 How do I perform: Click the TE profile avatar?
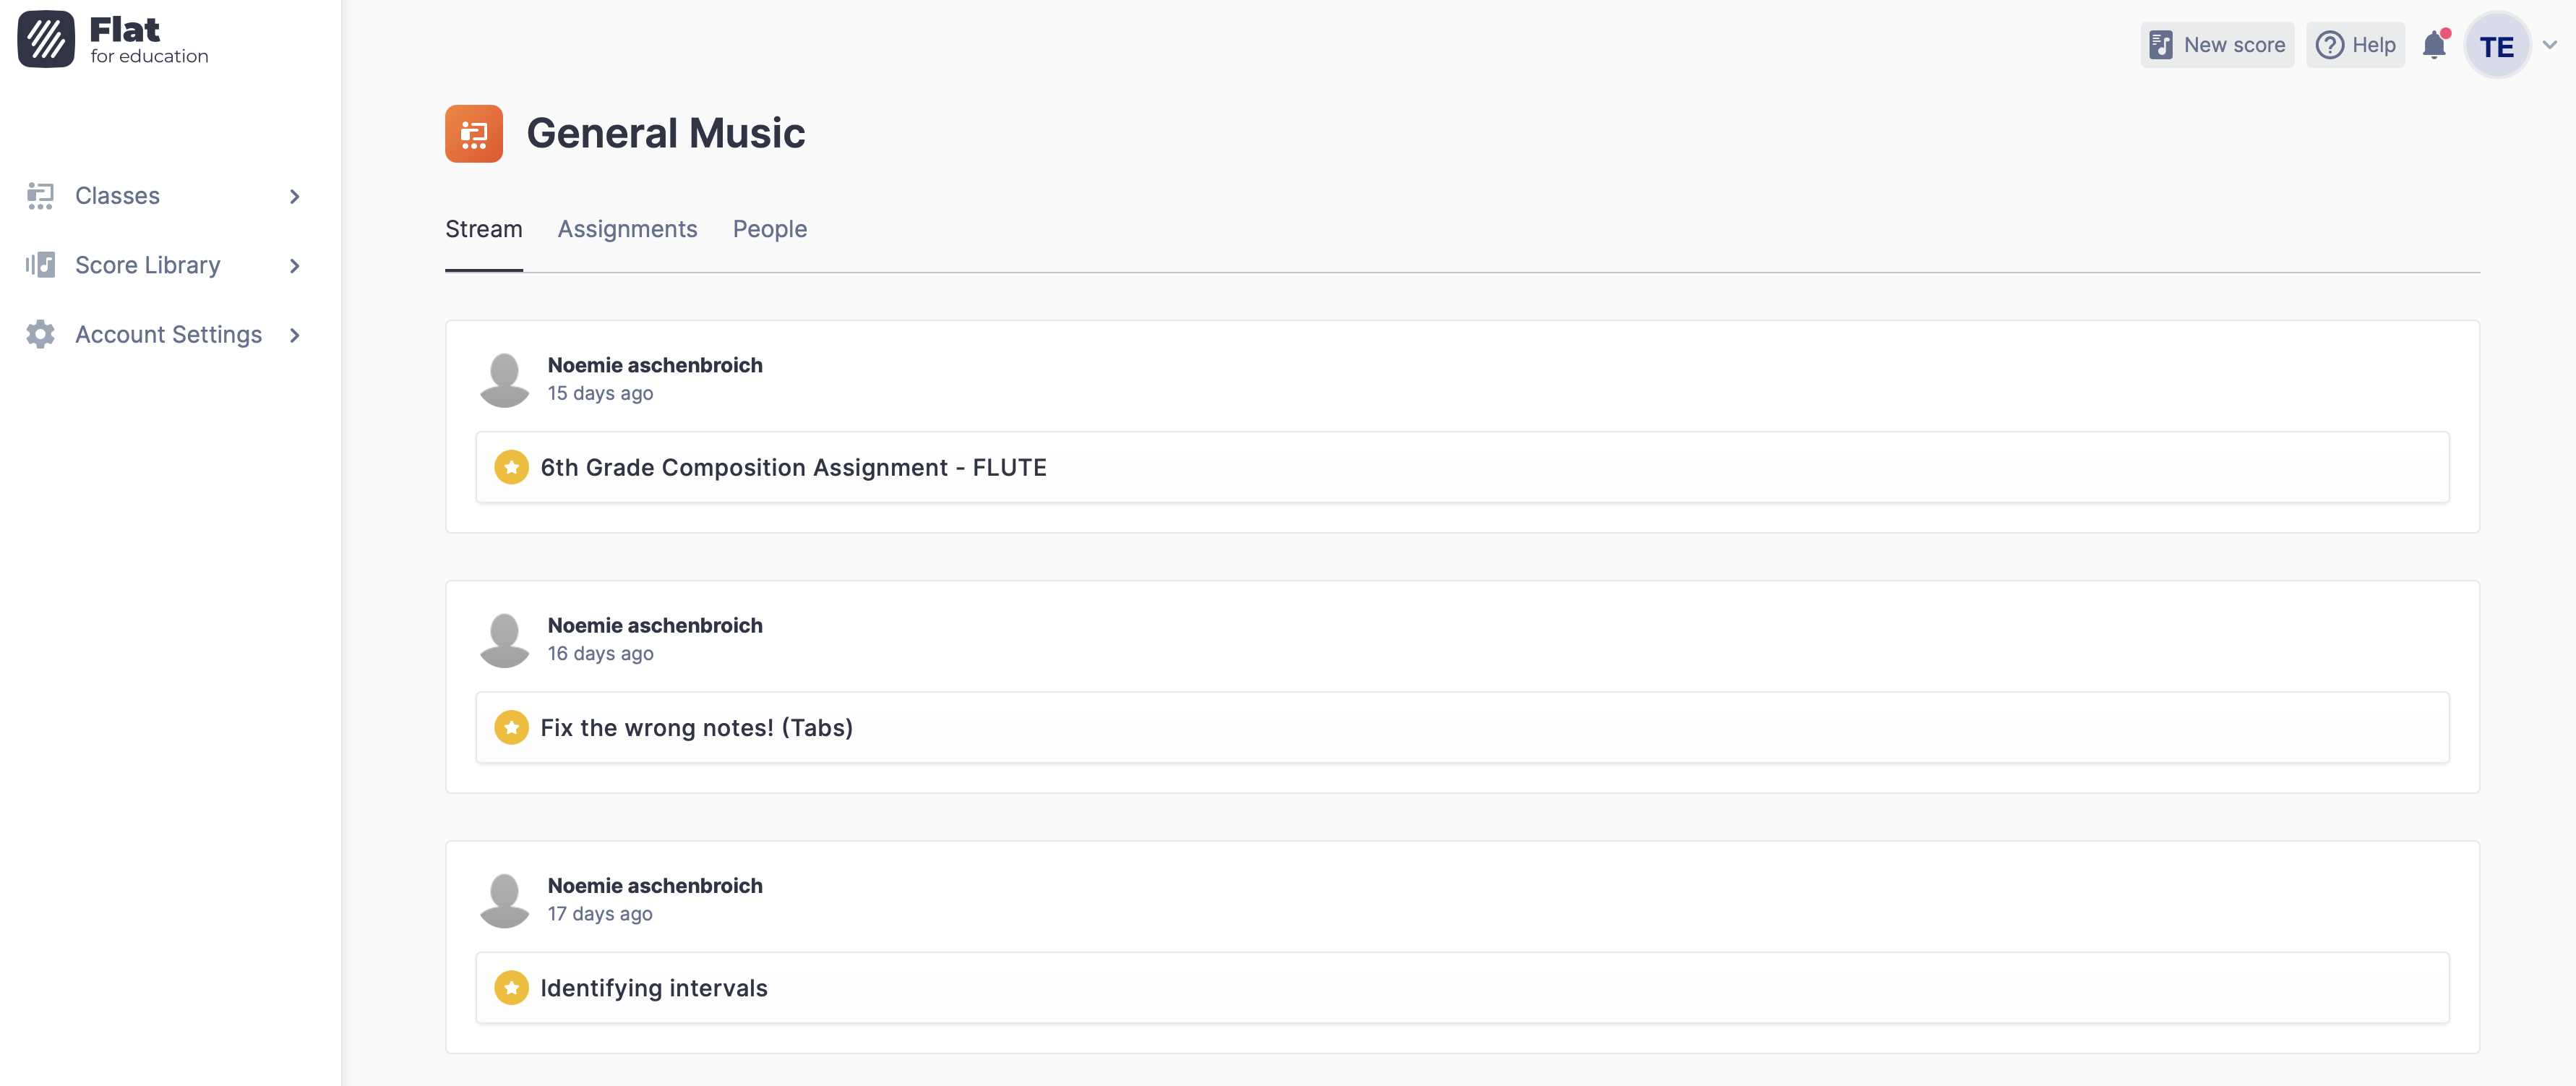2496,46
